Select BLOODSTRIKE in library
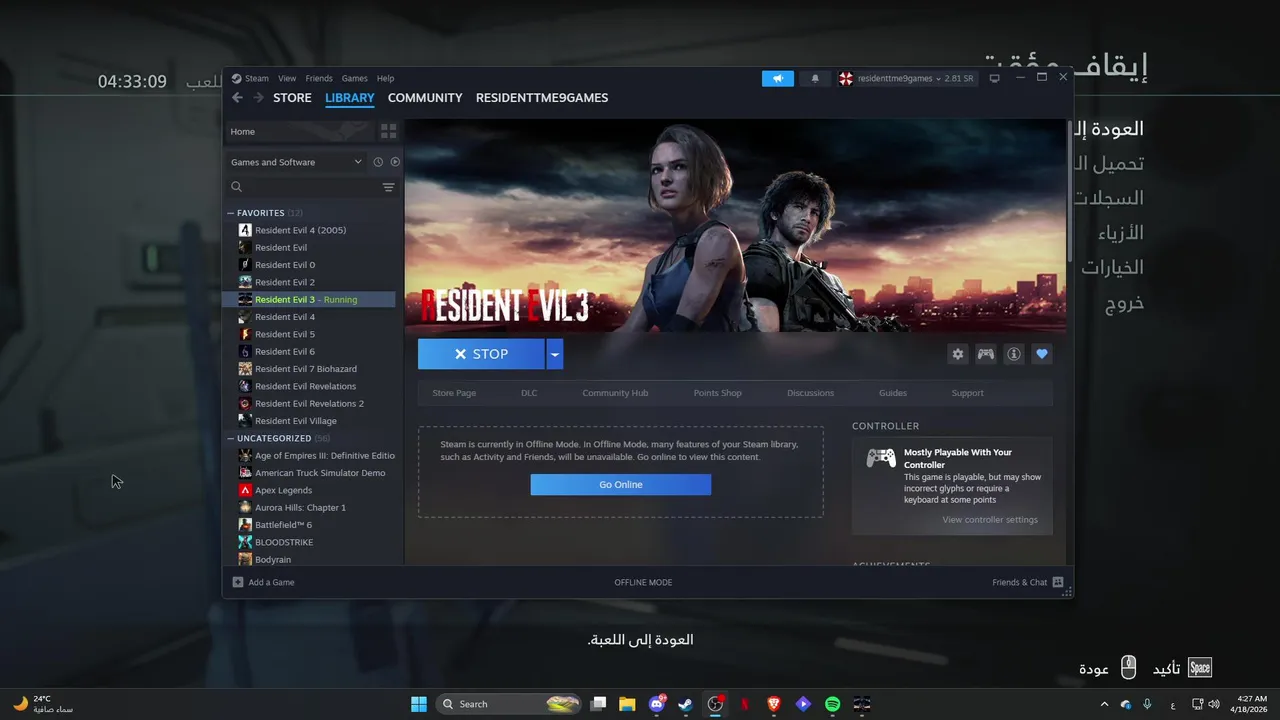Image resolution: width=1280 pixels, height=720 pixels. (x=310, y=542)
